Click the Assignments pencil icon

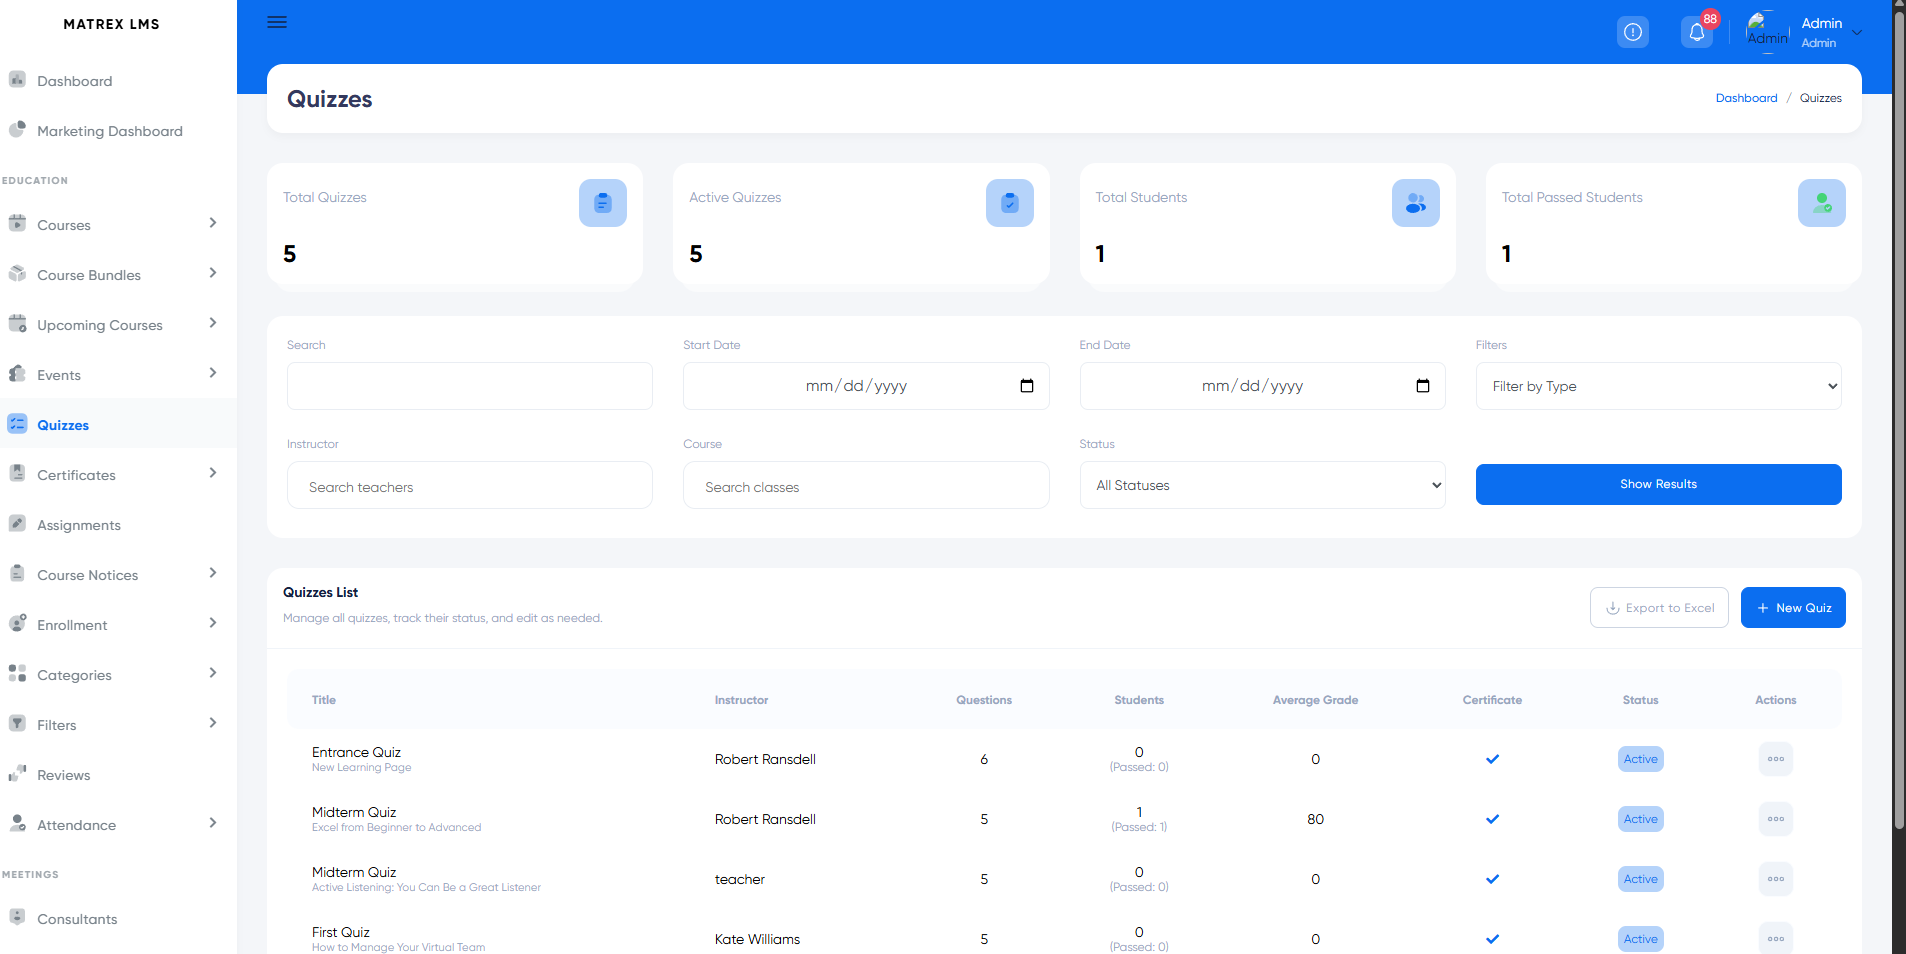[17, 523]
